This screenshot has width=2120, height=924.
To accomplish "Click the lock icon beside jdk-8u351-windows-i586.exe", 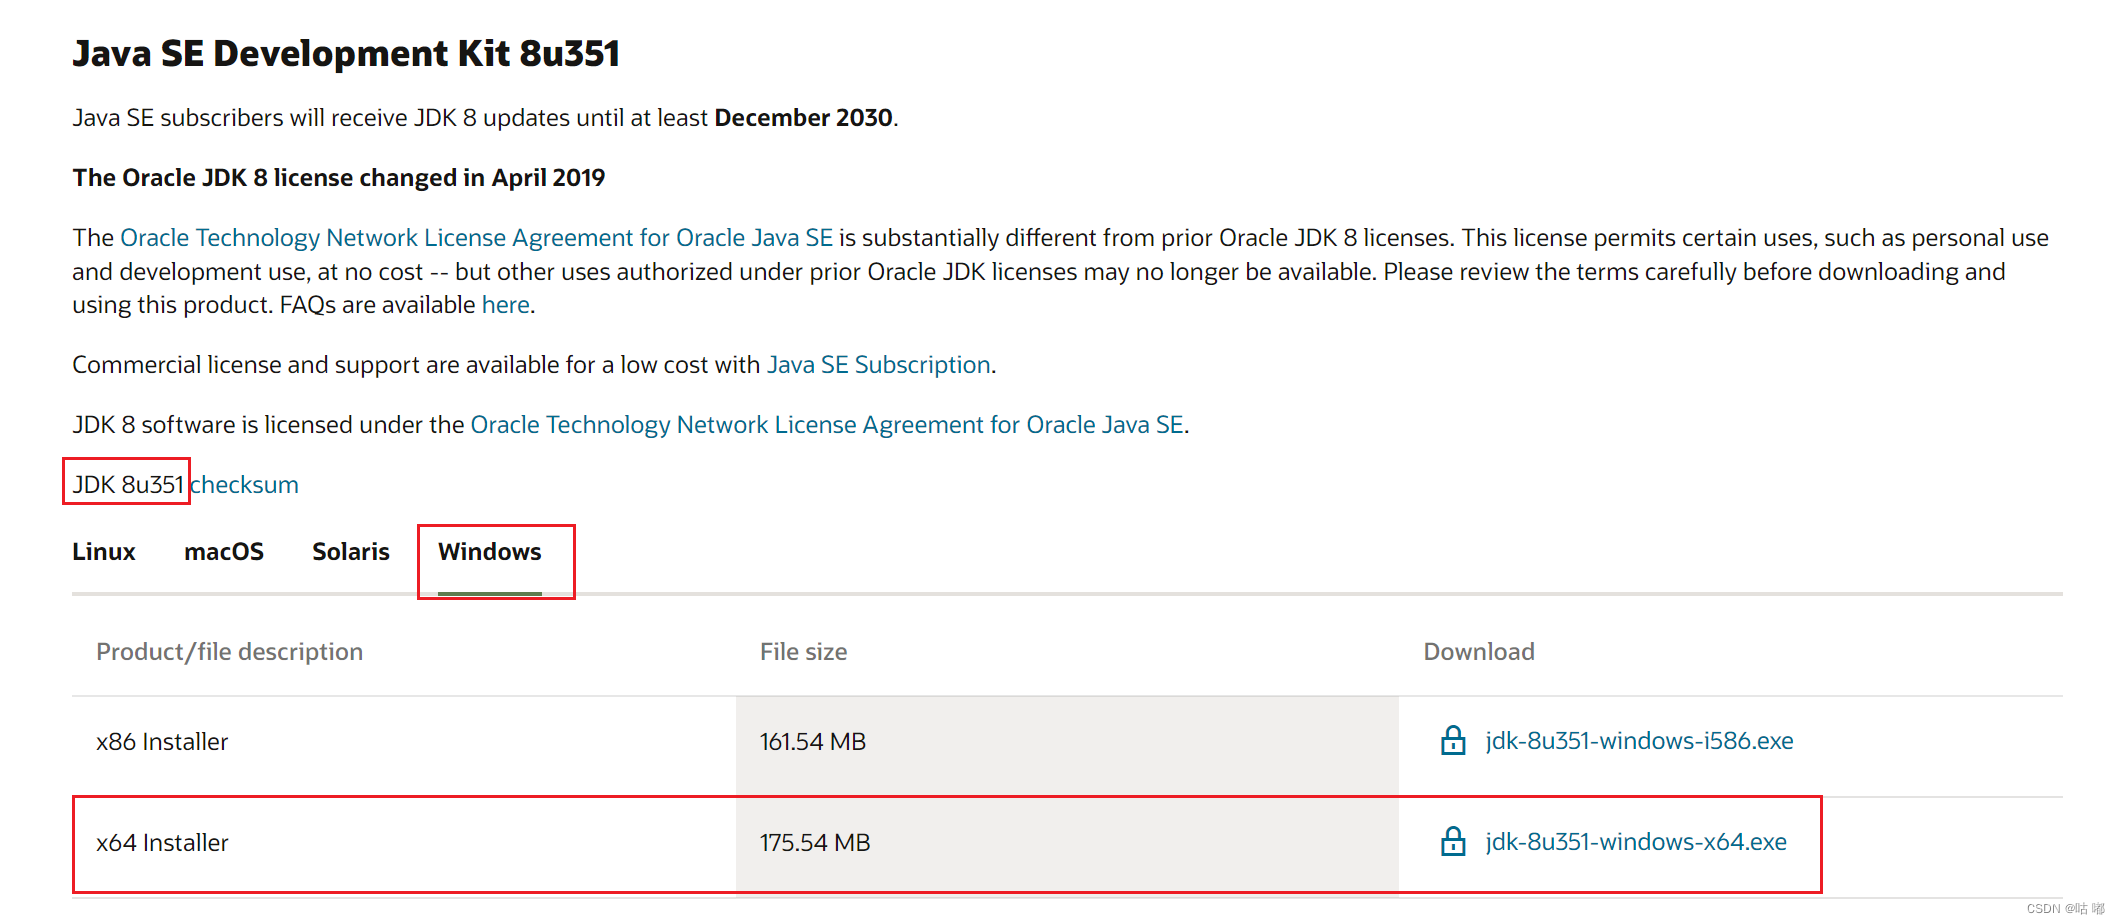I will click(1453, 740).
